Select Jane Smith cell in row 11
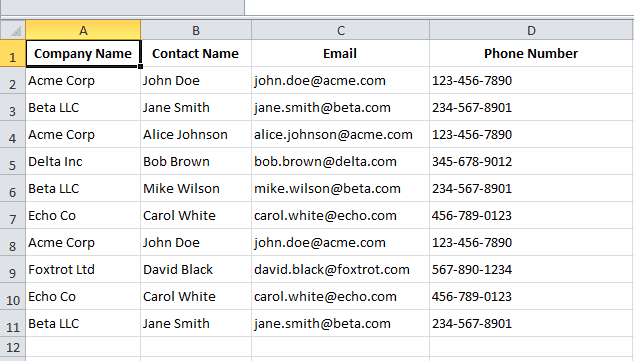The width and height of the screenshot is (634, 361). tap(196, 323)
